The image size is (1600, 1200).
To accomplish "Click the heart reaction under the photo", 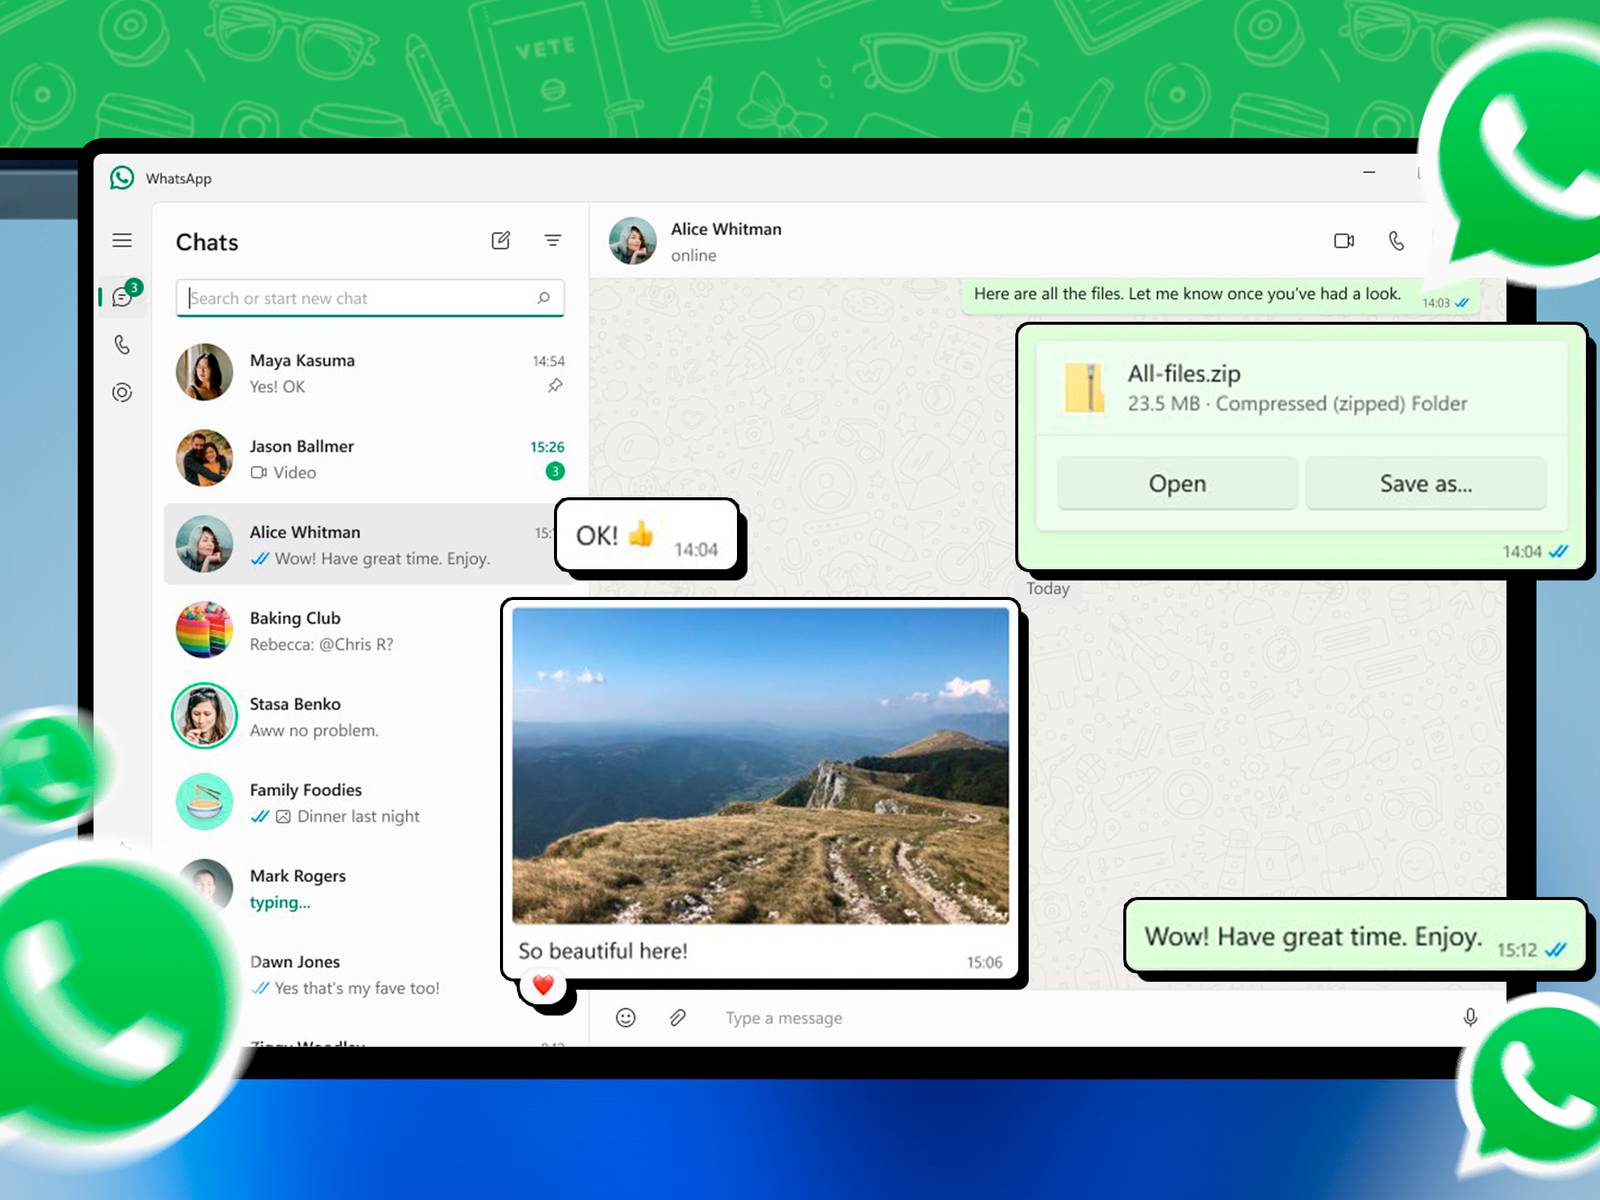I will (x=543, y=986).
